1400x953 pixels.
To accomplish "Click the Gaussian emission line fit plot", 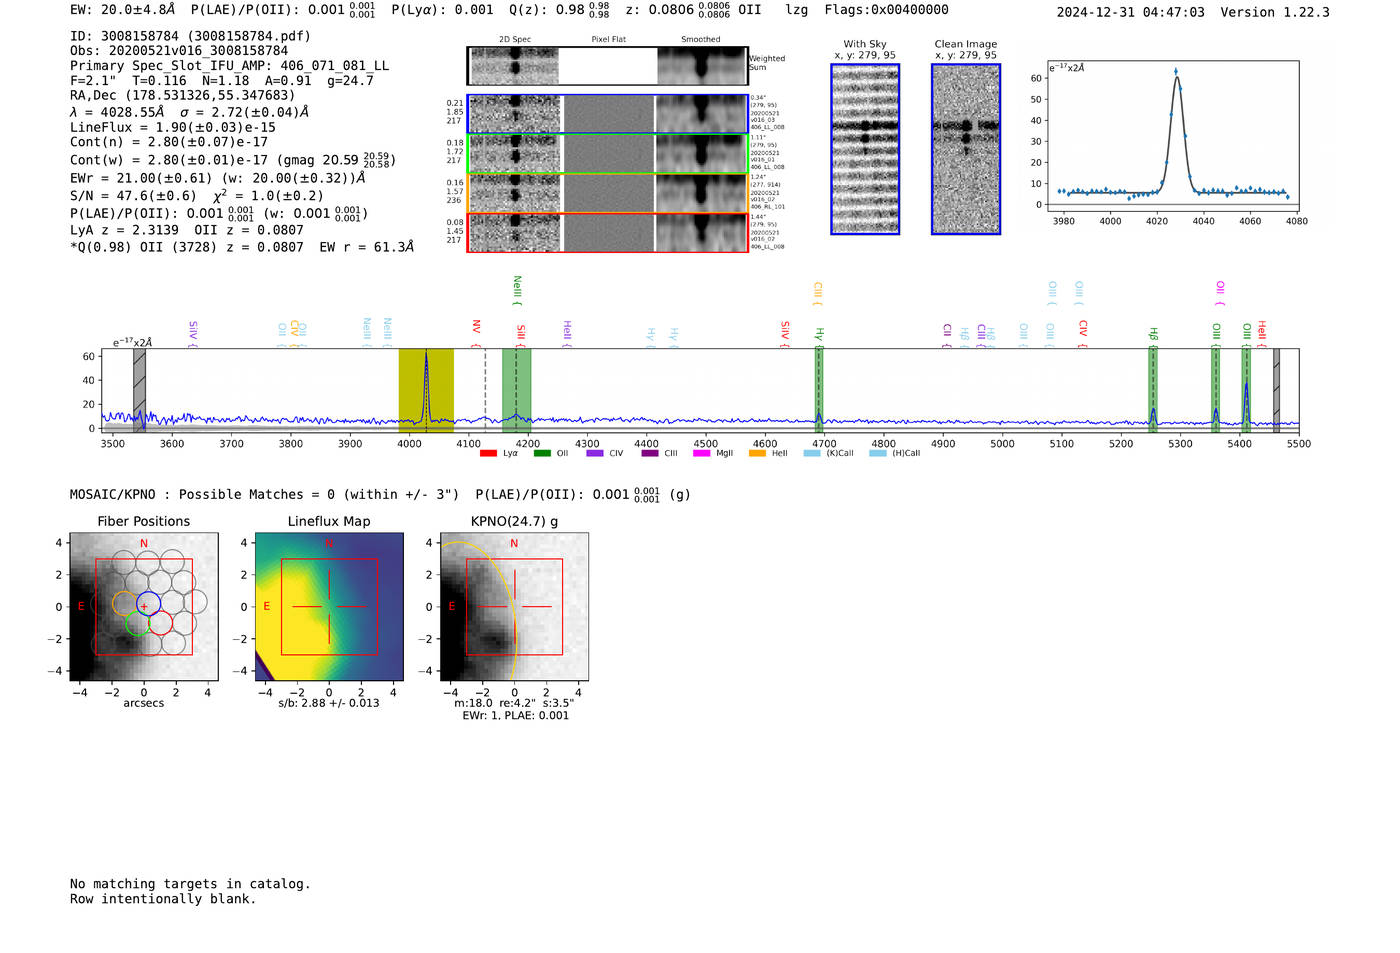I will 1172,136.
